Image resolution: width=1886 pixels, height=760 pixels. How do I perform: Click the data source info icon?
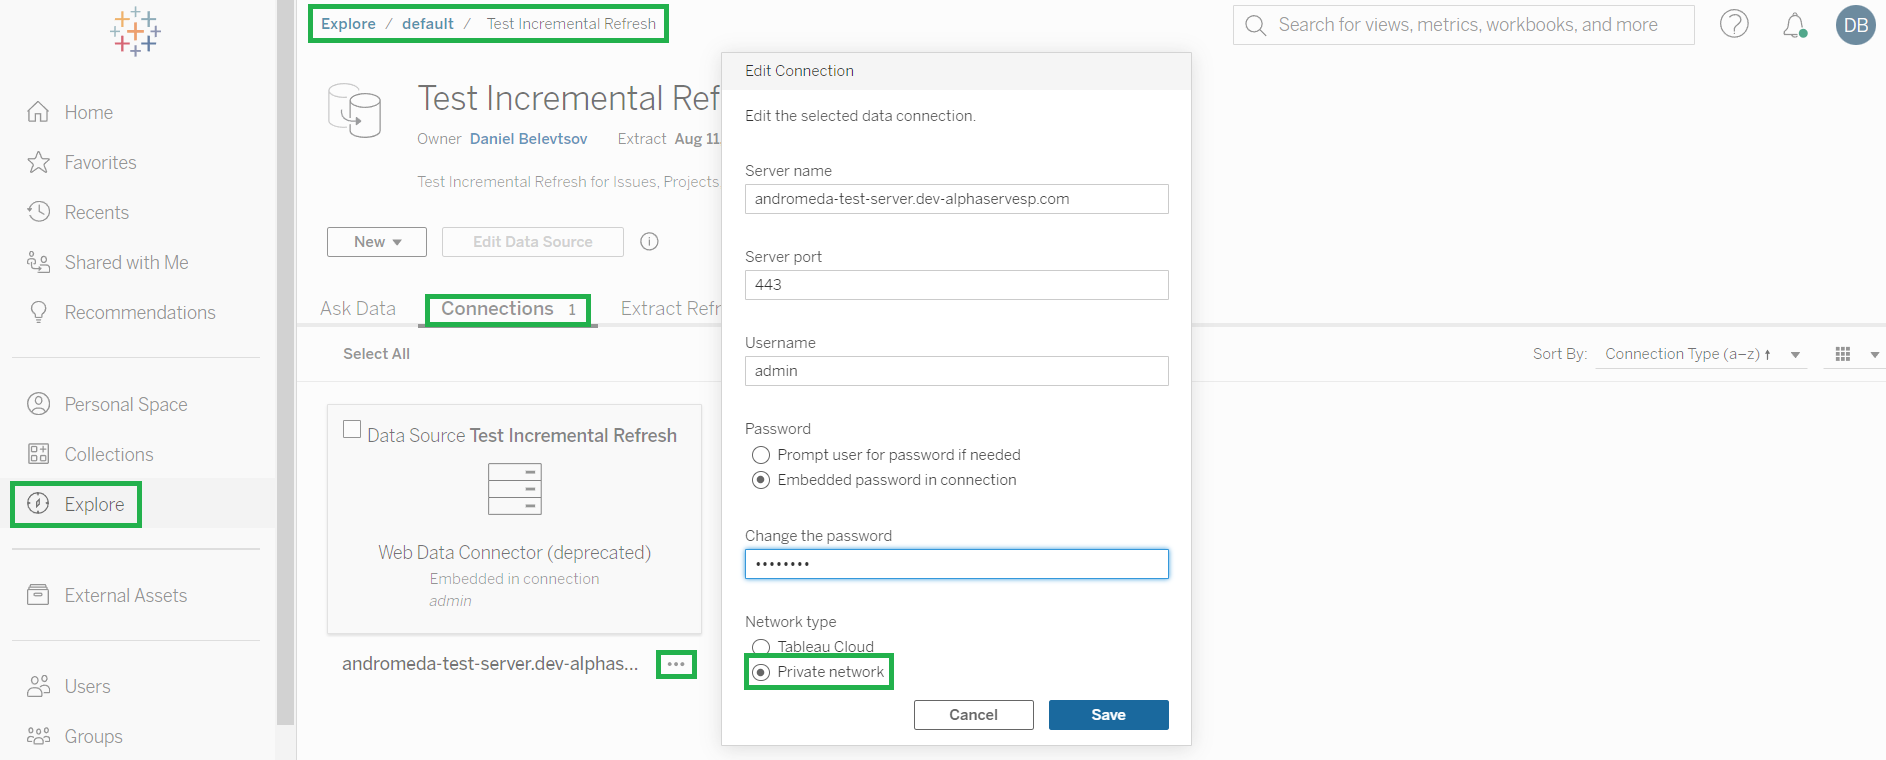point(649,241)
